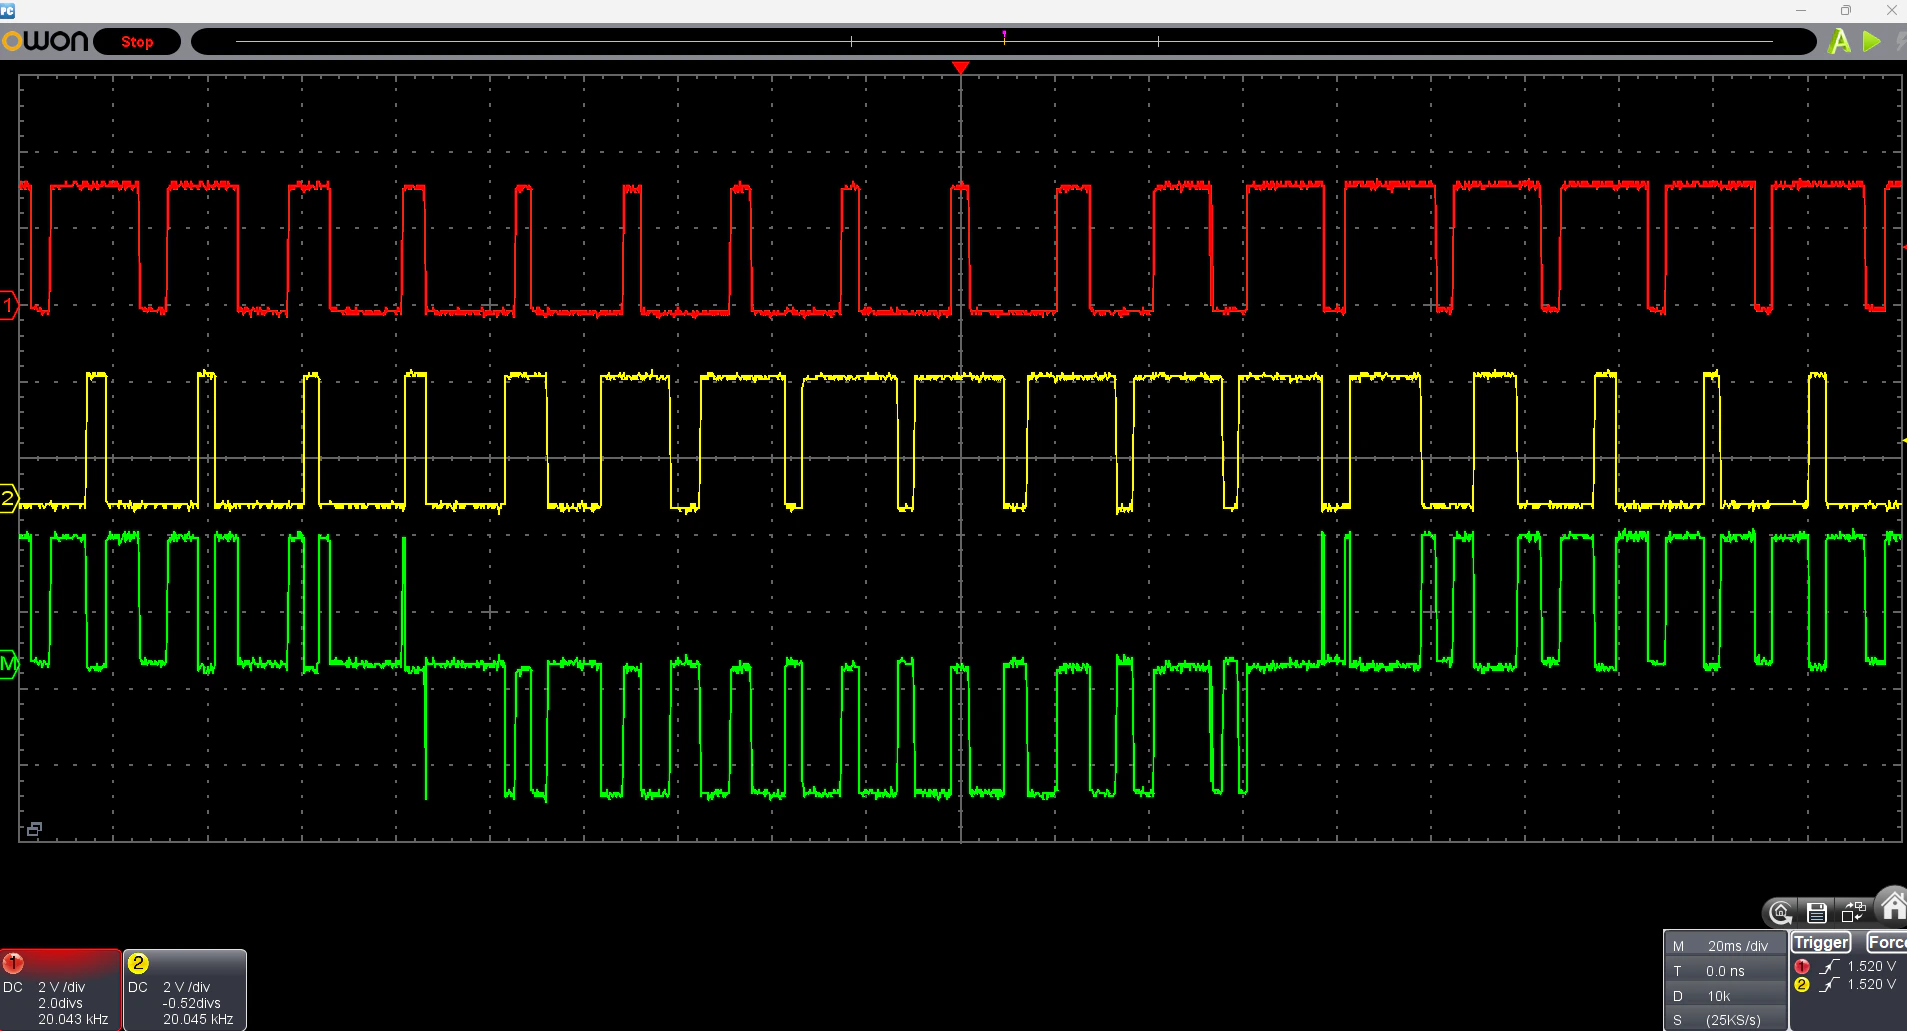Click the waveform memory overview bar
1907x1031 pixels.
point(1003,42)
